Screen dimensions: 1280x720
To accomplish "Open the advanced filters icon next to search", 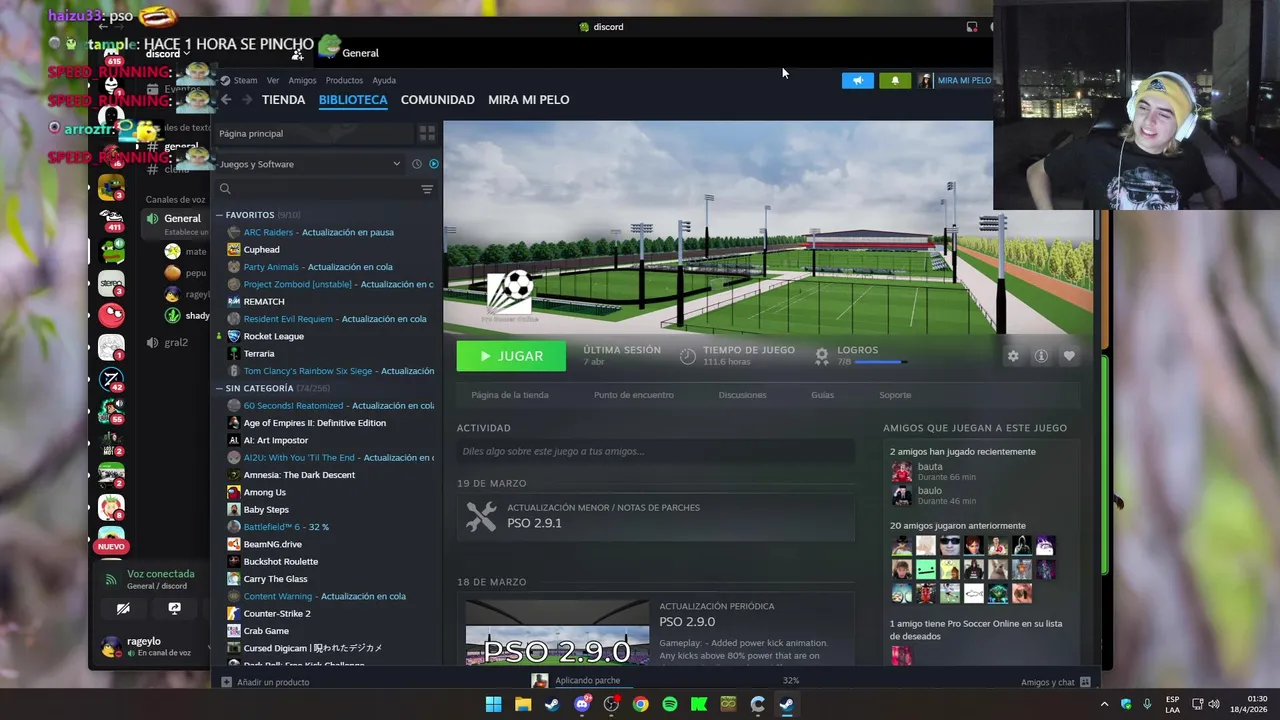I will pos(427,189).
